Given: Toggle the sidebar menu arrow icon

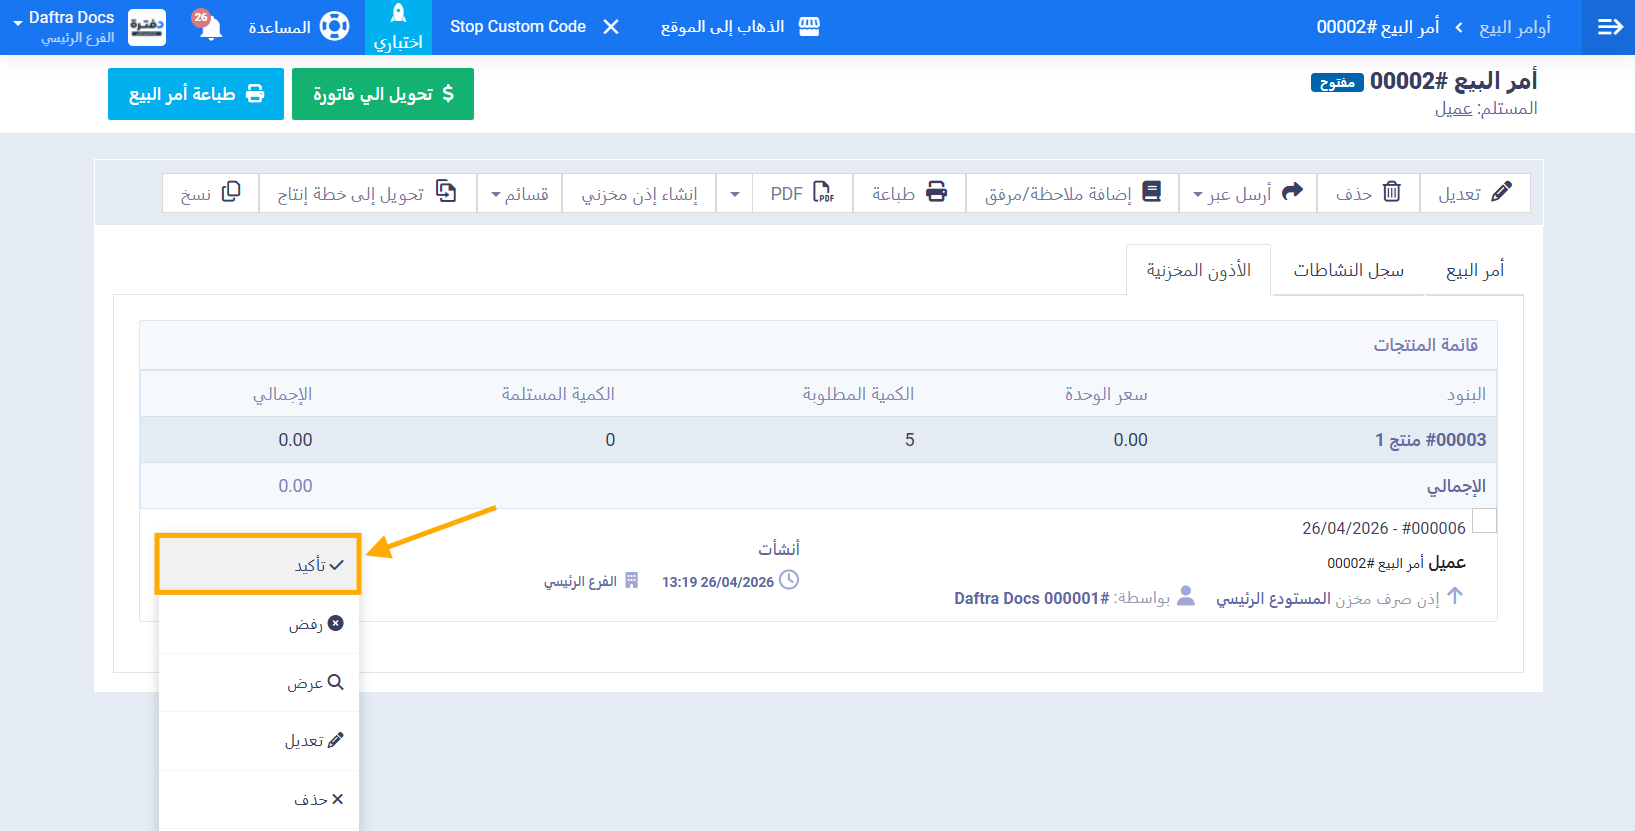Looking at the screenshot, I should tap(1609, 27).
